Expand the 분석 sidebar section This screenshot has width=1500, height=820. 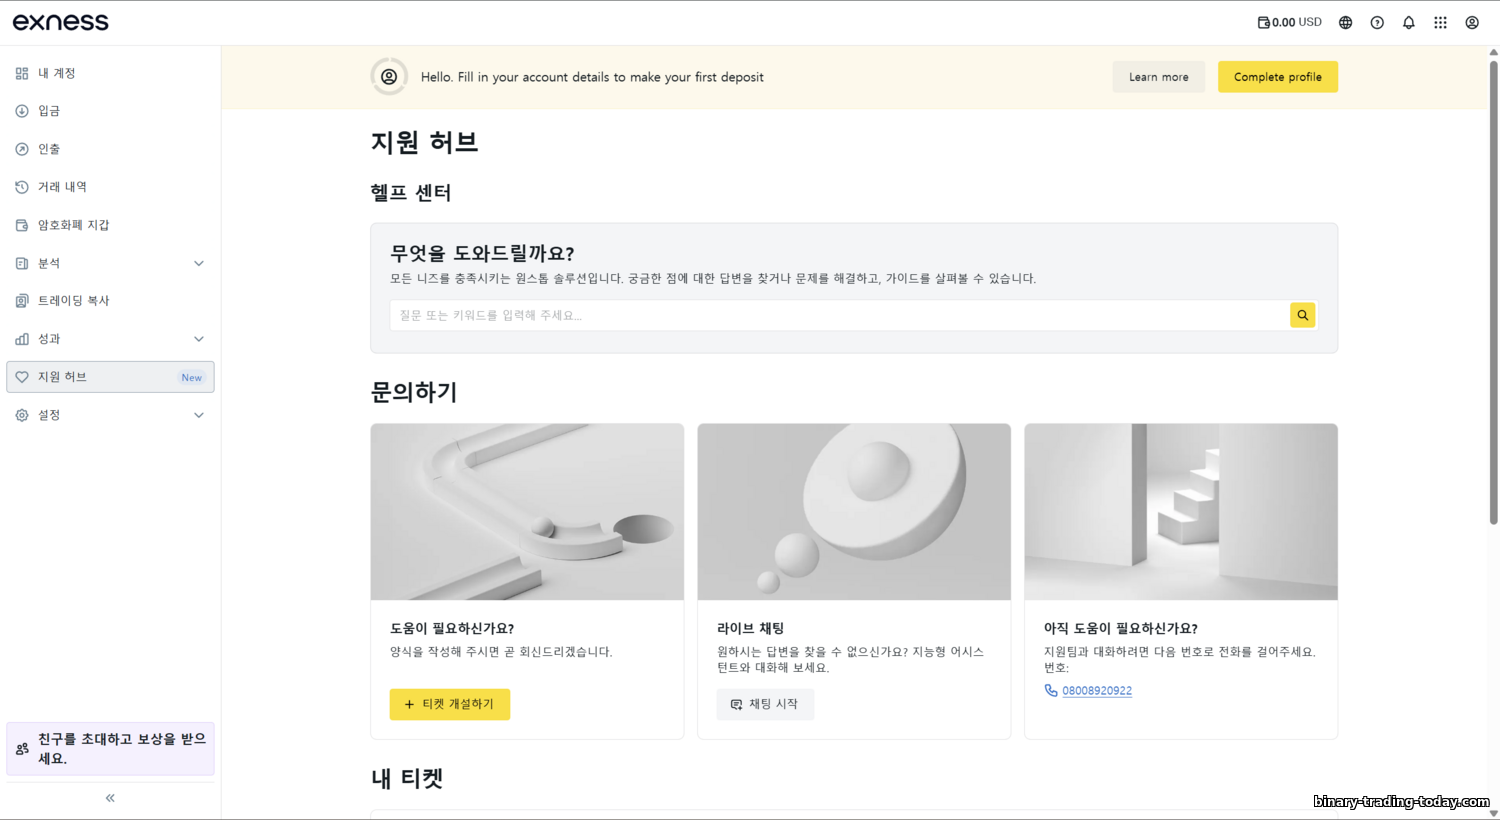[198, 263]
